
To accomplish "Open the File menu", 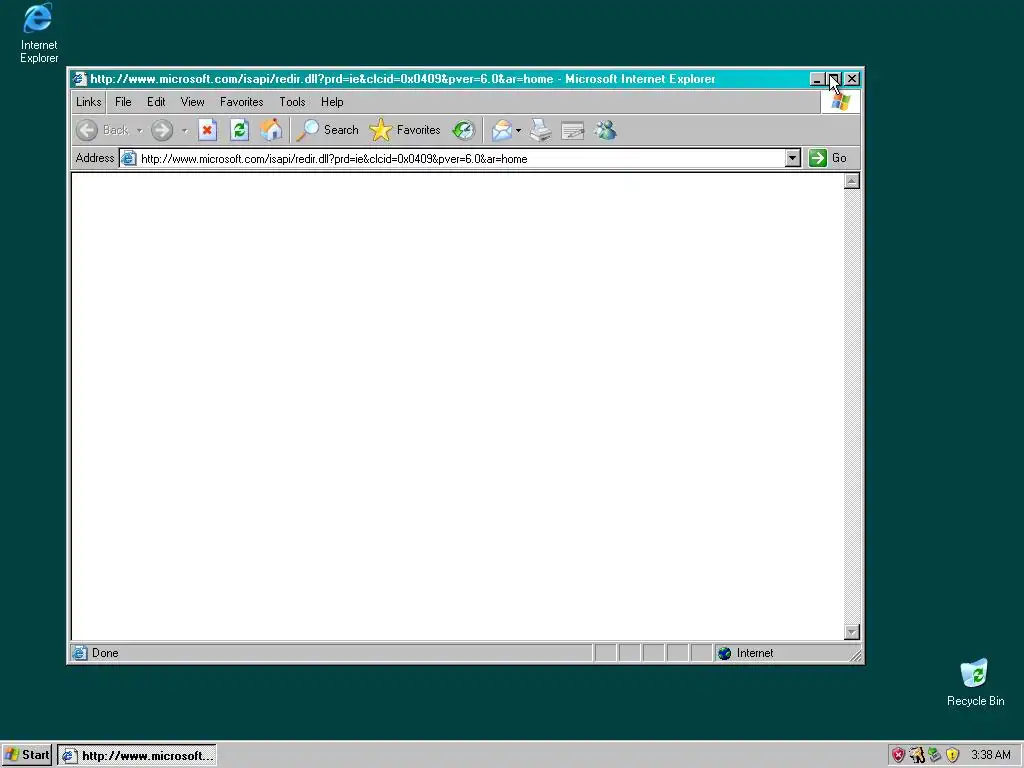I will [x=123, y=102].
